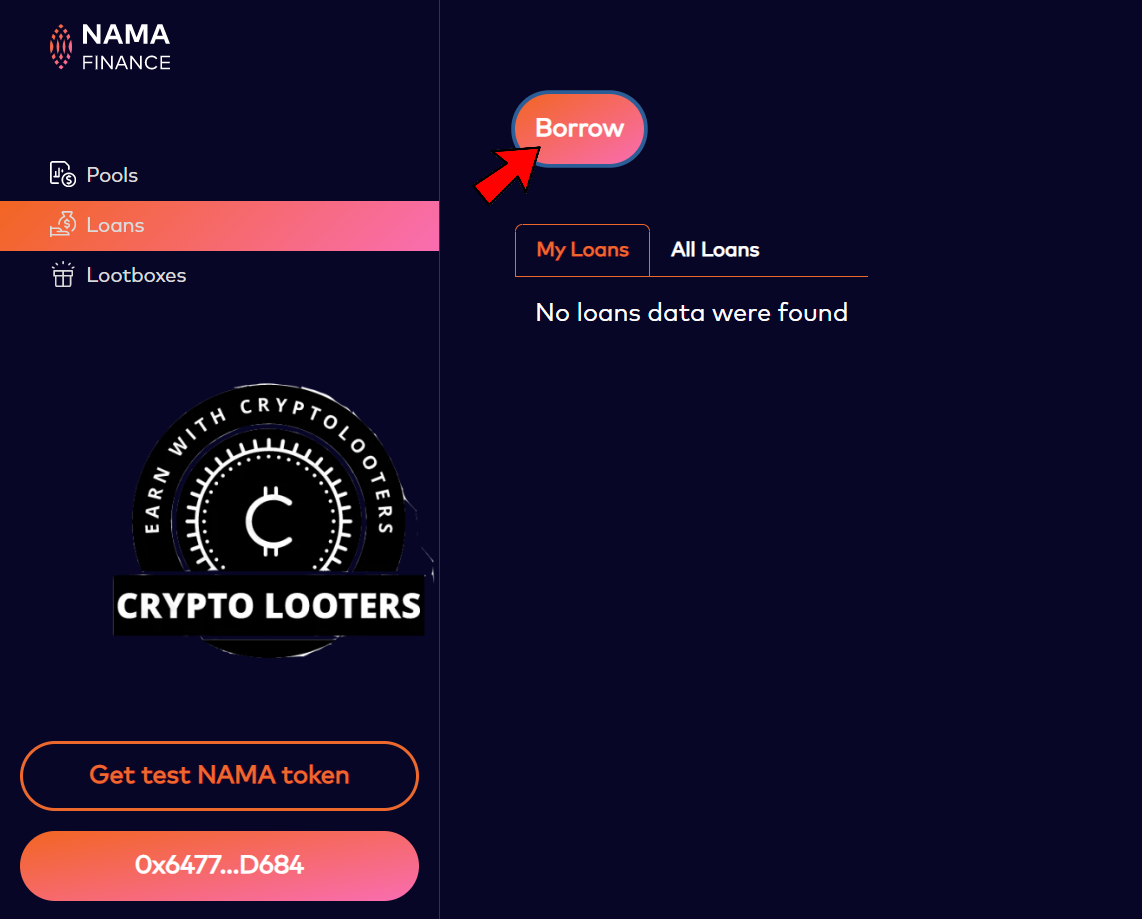
Task: Click the CRYPTO LOOTERS banner text
Action: pyautogui.click(x=268, y=605)
